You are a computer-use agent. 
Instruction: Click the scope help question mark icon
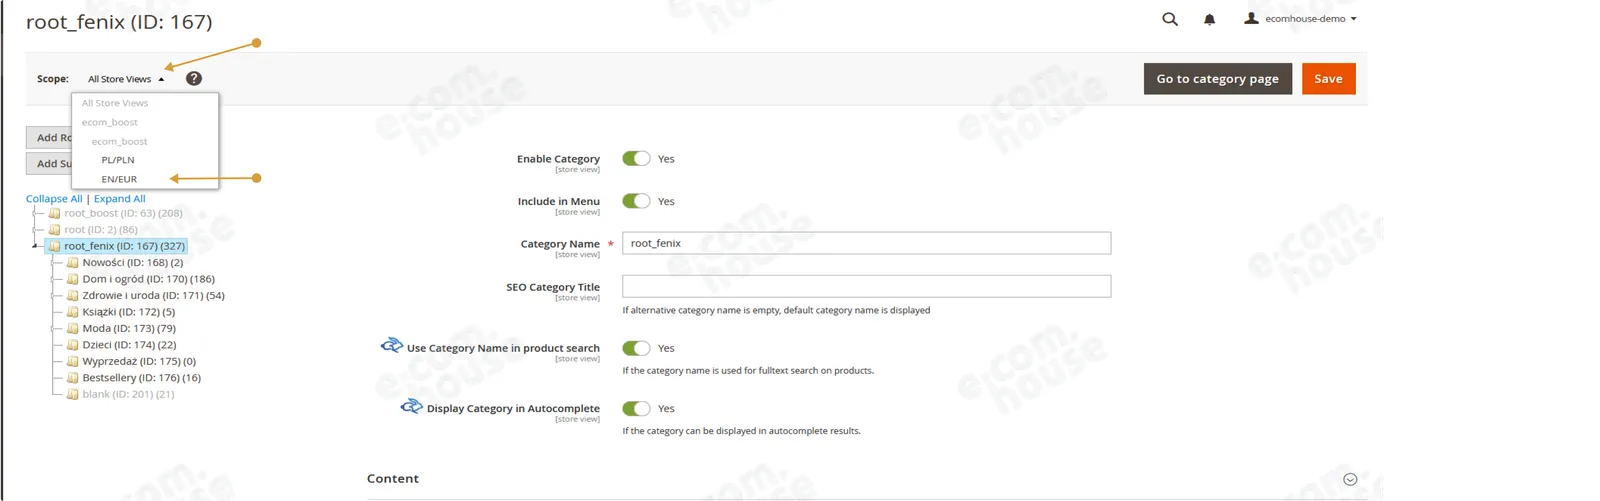click(x=194, y=78)
